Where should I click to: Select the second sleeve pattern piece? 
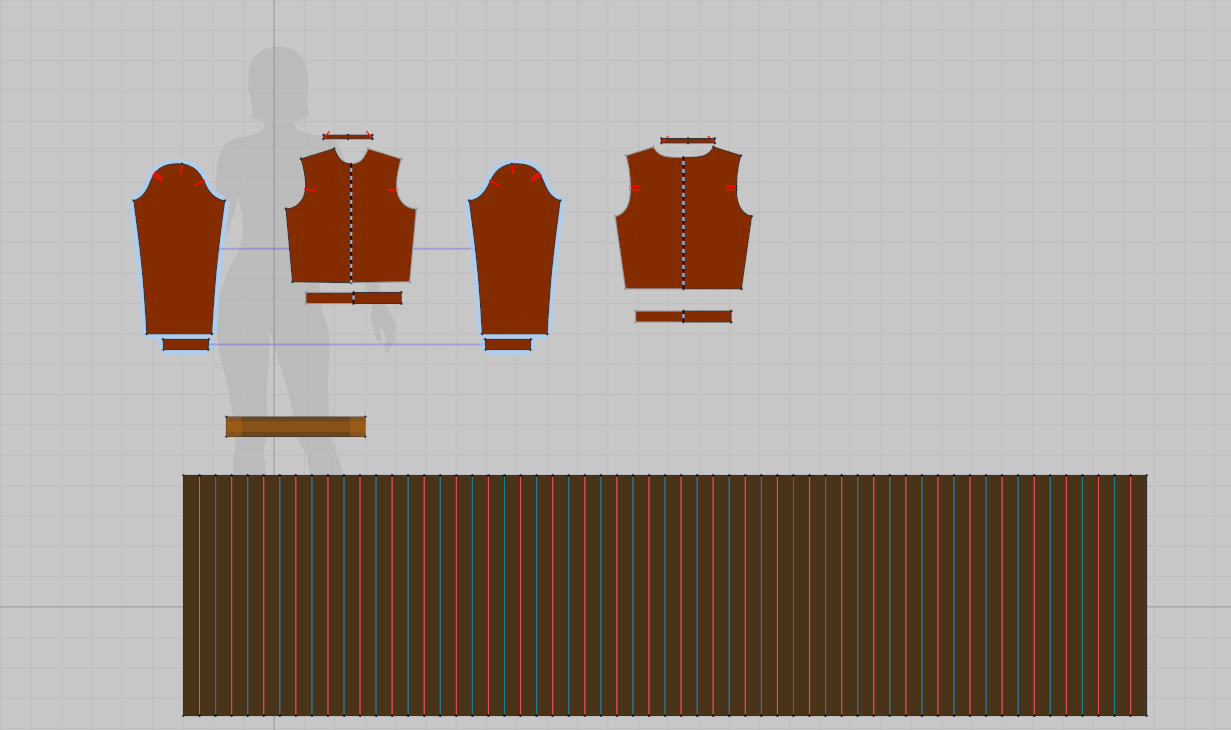click(x=514, y=250)
